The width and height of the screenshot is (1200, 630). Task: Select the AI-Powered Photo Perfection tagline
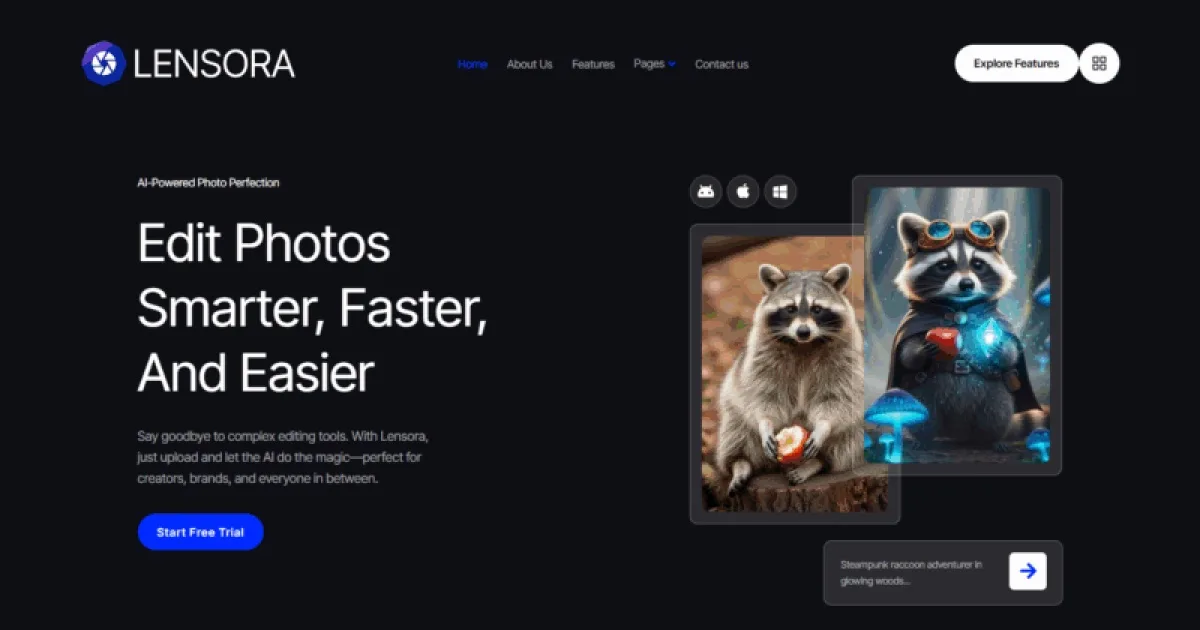pyautogui.click(x=208, y=183)
